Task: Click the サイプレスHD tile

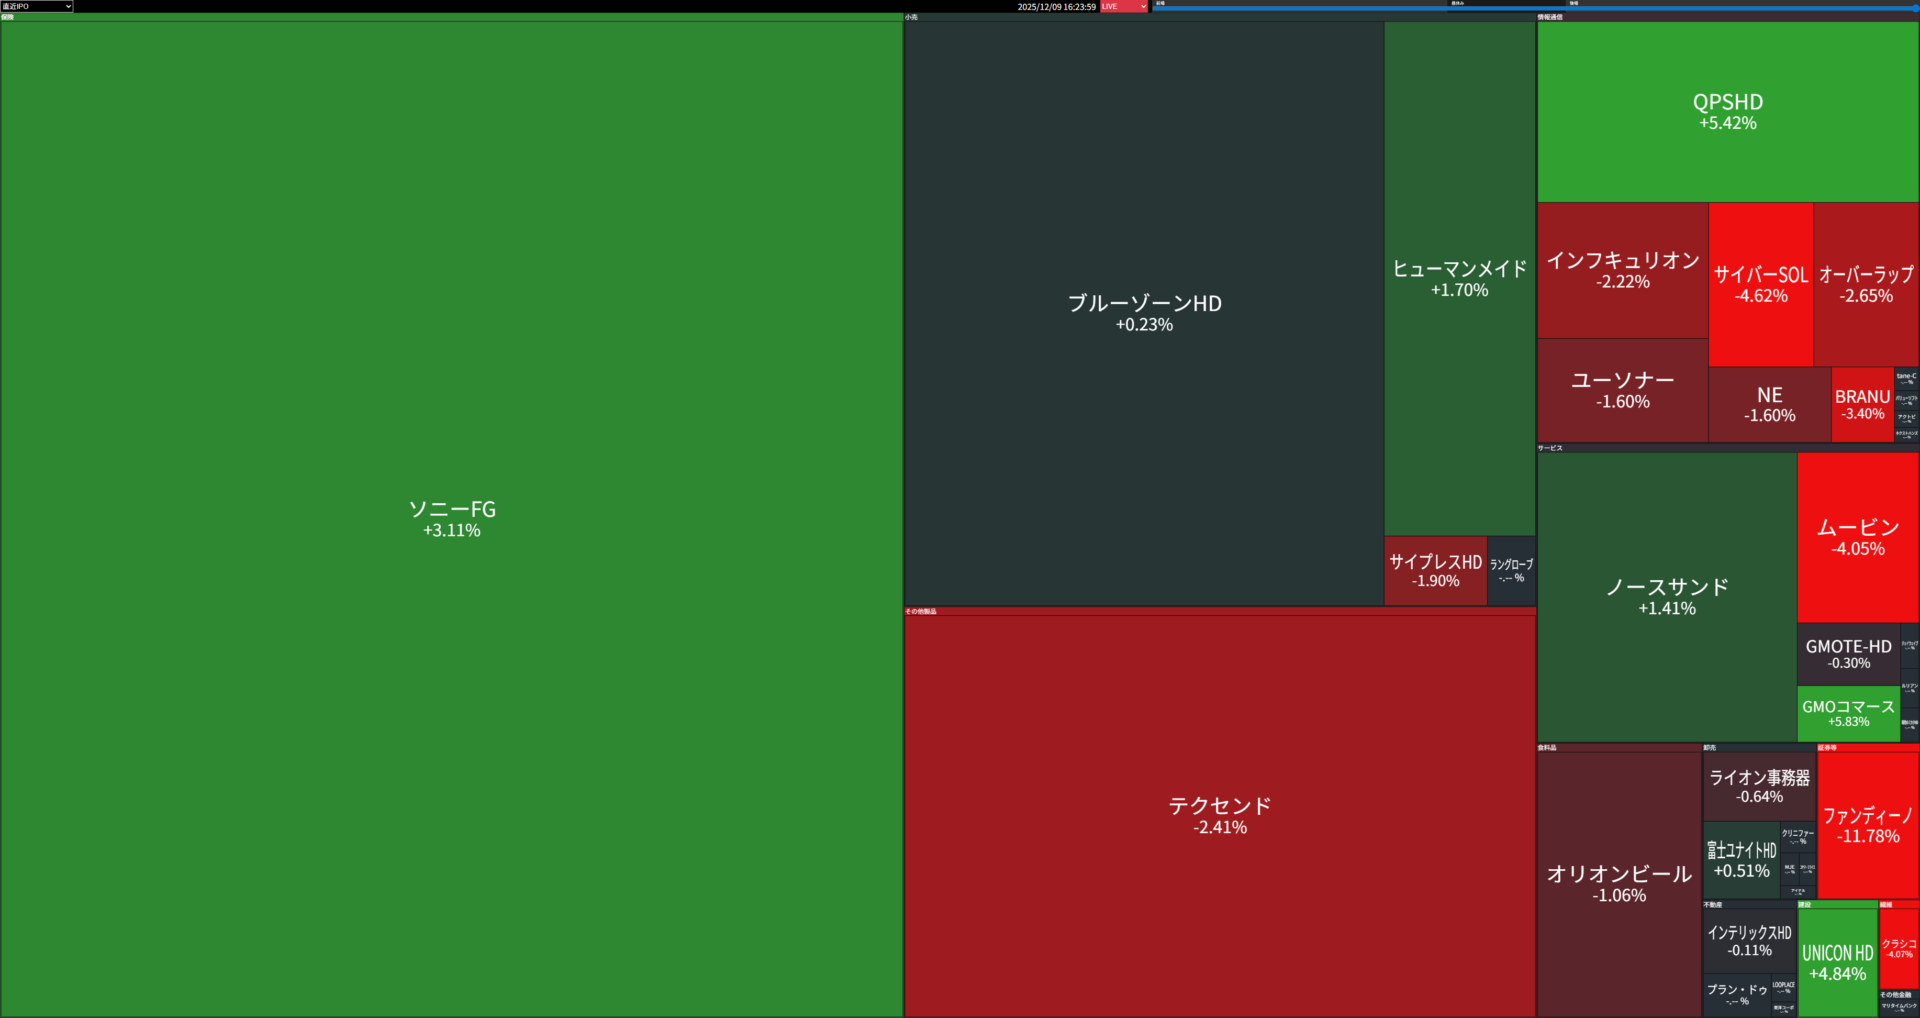Action: pyautogui.click(x=1435, y=570)
